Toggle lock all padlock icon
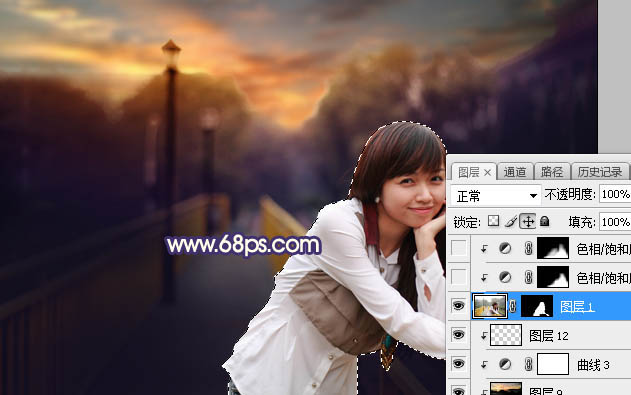Image resolution: width=631 pixels, height=395 pixels. click(544, 221)
